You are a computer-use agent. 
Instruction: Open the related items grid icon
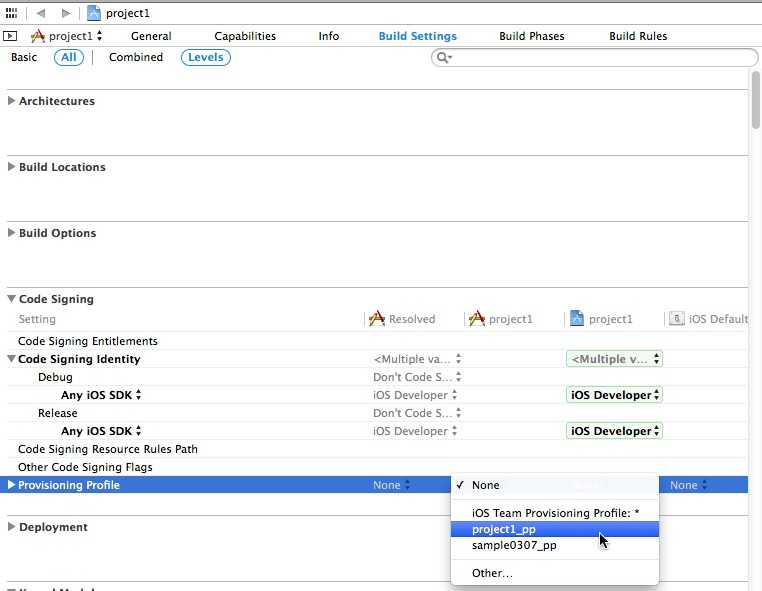point(11,13)
